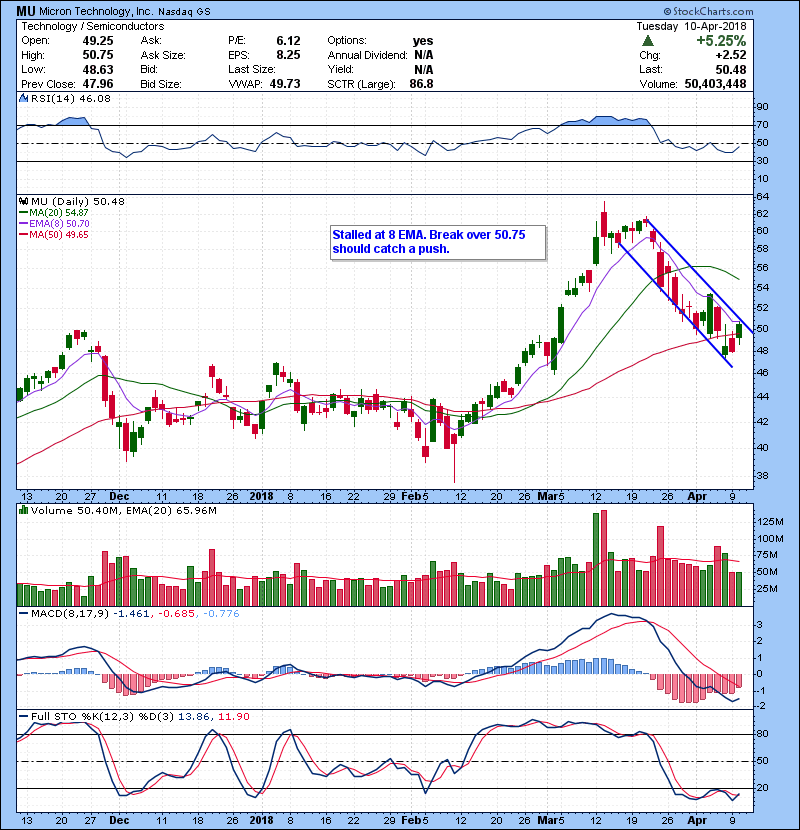Click the Volume 50.40M, EMA(20) 65.96M label

124,510
